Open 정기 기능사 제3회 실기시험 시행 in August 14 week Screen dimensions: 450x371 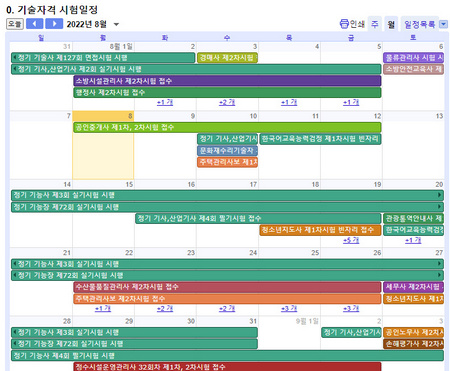(x=227, y=195)
